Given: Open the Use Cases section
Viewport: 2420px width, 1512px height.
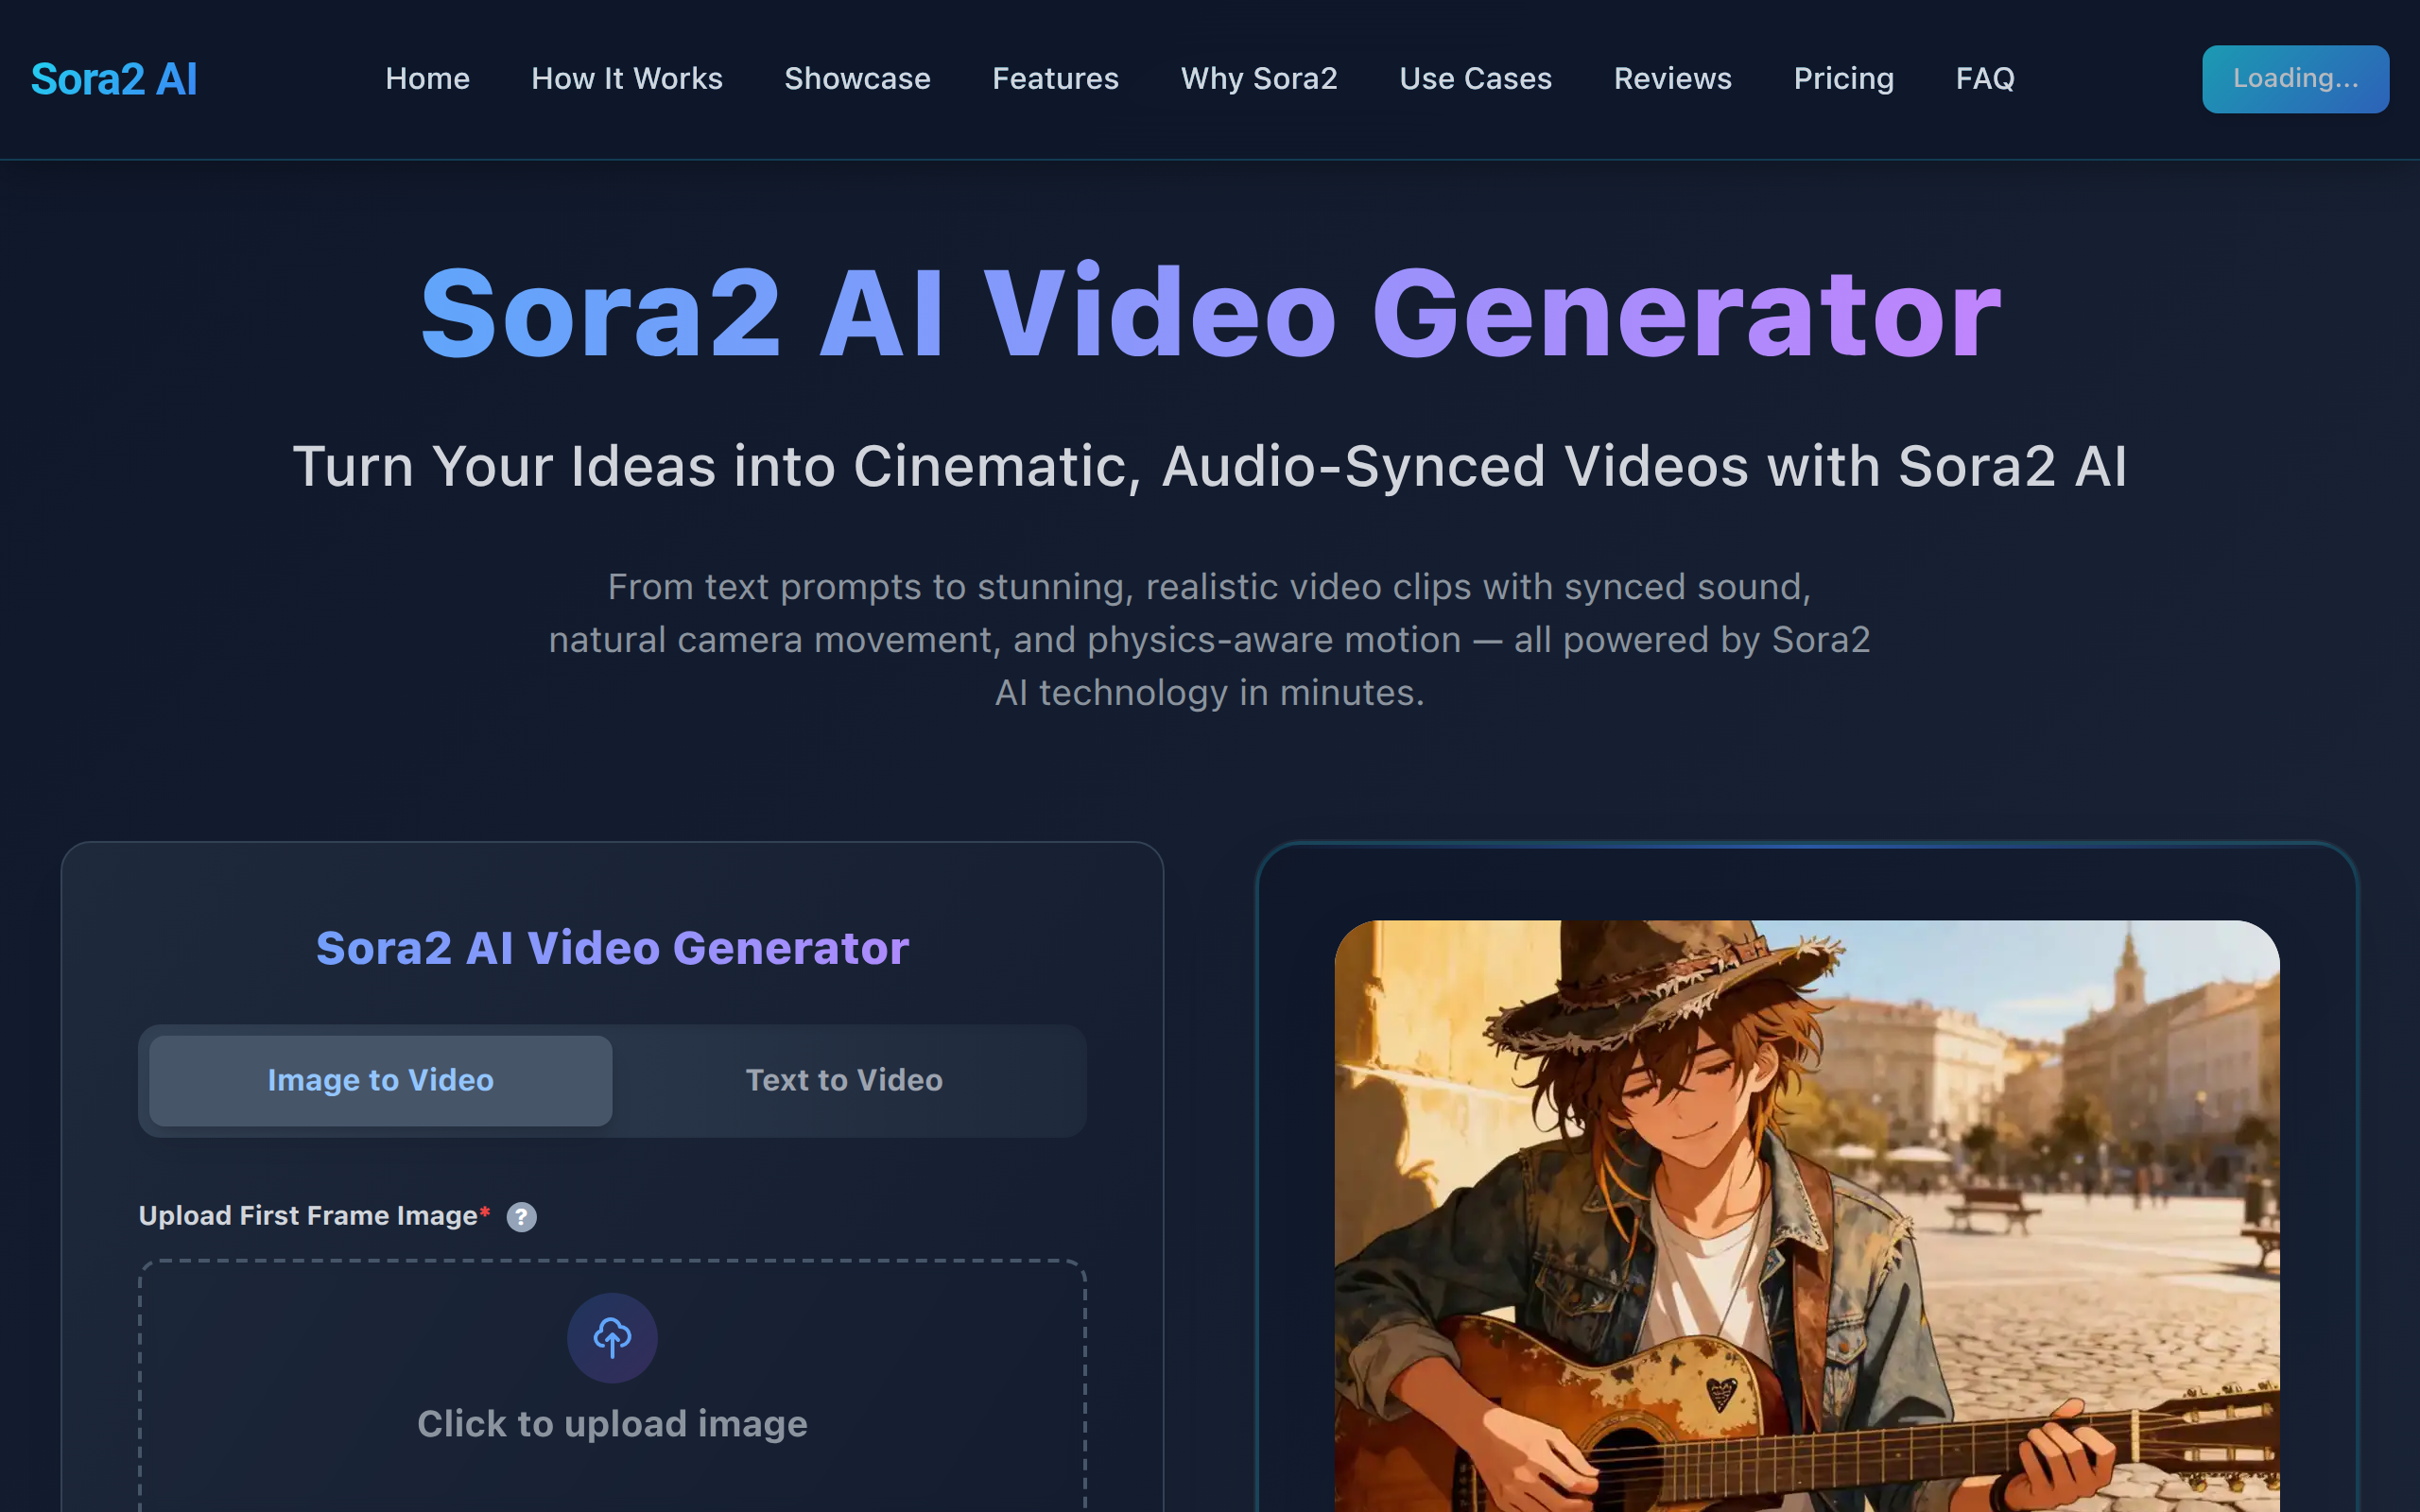Looking at the screenshot, I should [x=1475, y=79].
